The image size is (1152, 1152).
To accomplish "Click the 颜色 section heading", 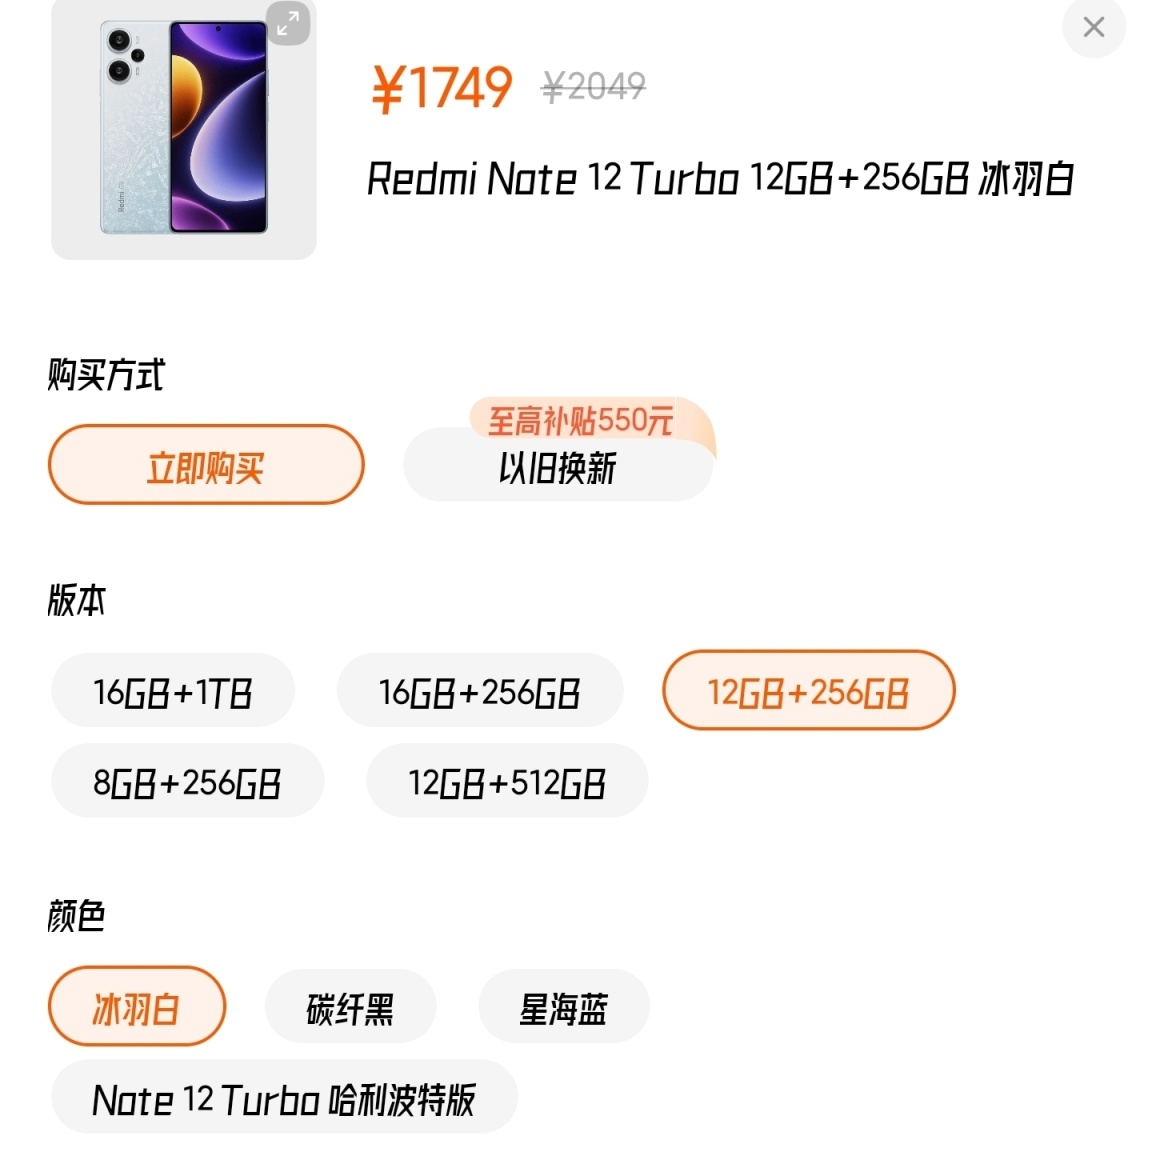I will pyautogui.click(x=77, y=915).
